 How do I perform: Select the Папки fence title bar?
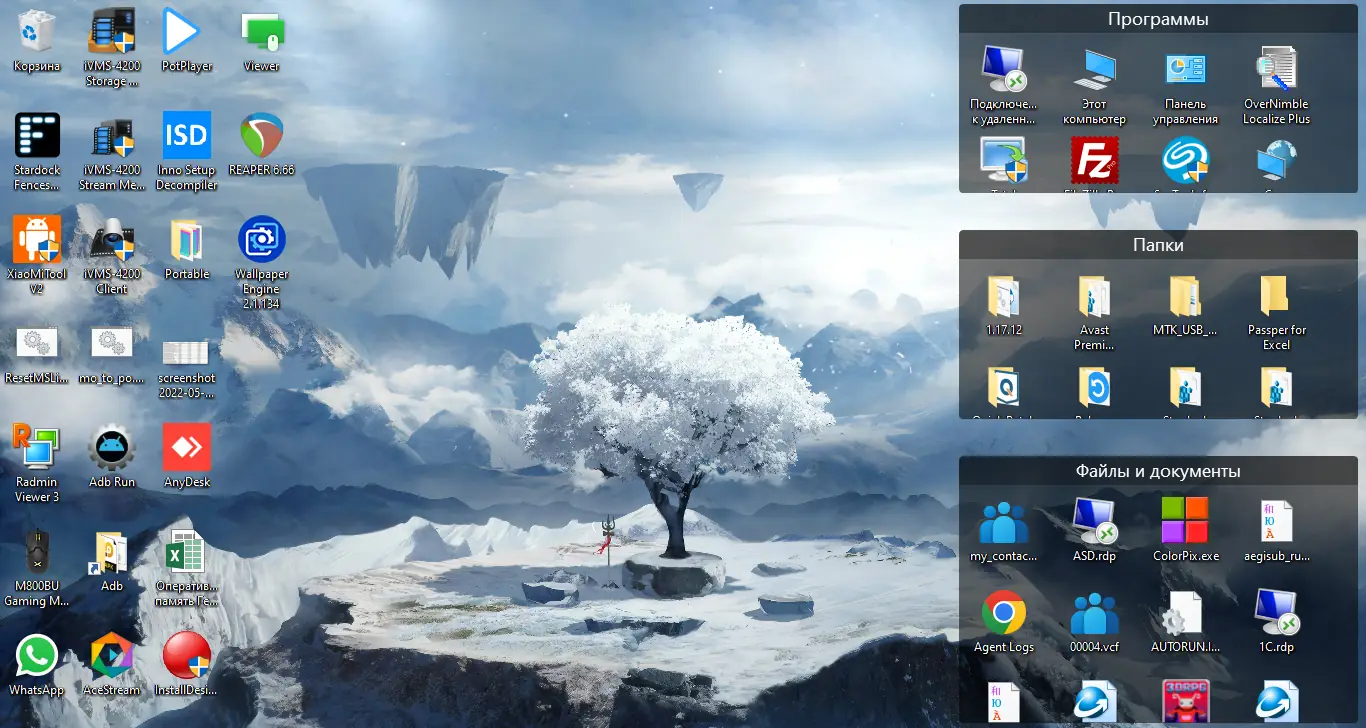tap(1158, 244)
